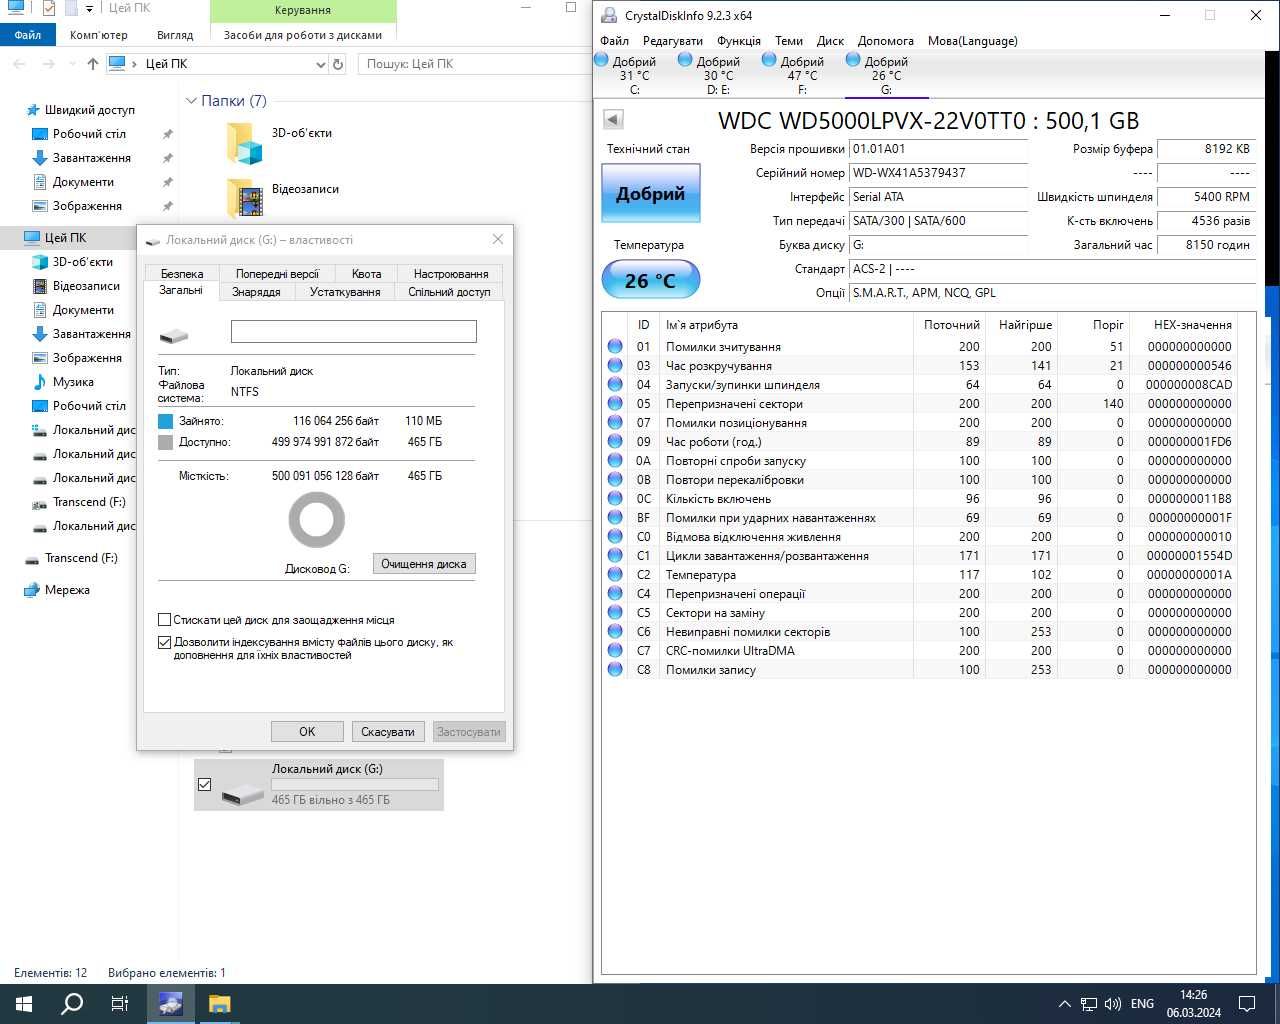Open the Функція menu

pos(739,41)
